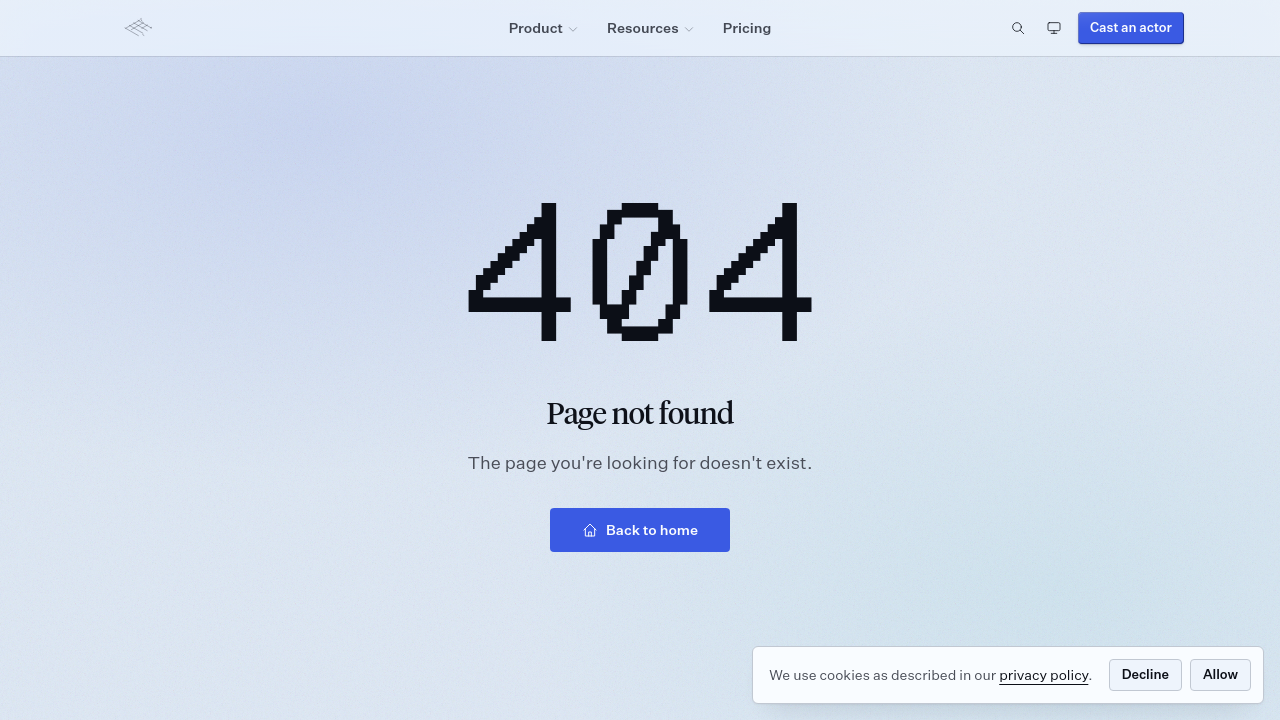Allow cookies in the banner
The image size is (1280, 720).
[1220, 675]
